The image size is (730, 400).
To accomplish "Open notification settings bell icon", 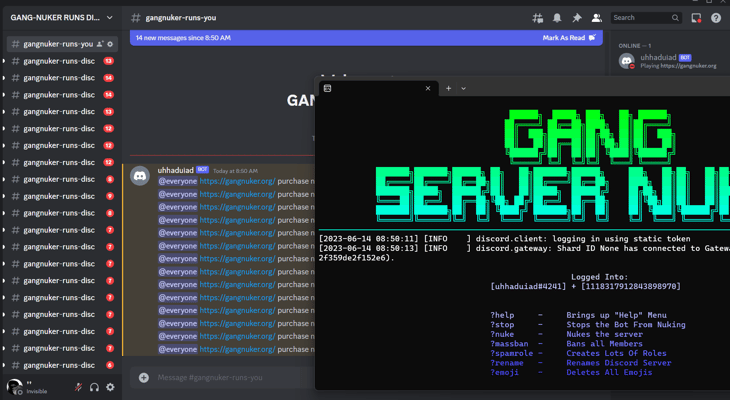I will pyautogui.click(x=557, y=18).
